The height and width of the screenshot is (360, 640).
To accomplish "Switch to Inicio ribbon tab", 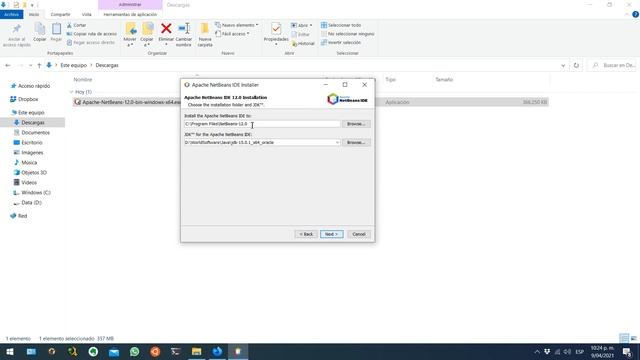I will click(34, 14).
